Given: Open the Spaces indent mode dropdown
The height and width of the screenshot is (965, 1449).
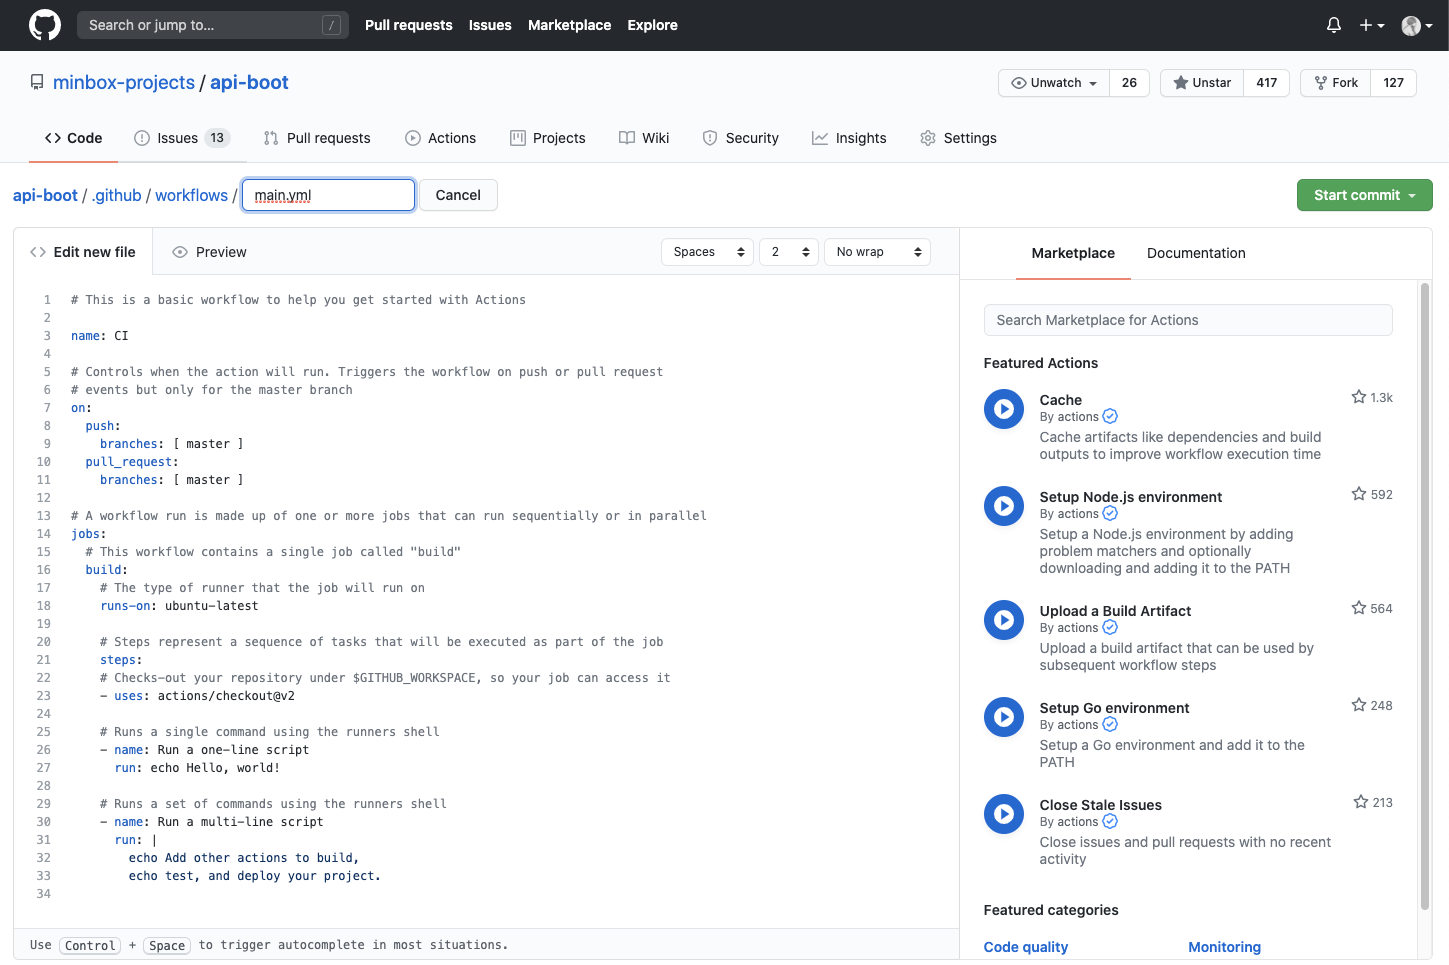Looking at the screenshot, I should [x=707, y=252].
